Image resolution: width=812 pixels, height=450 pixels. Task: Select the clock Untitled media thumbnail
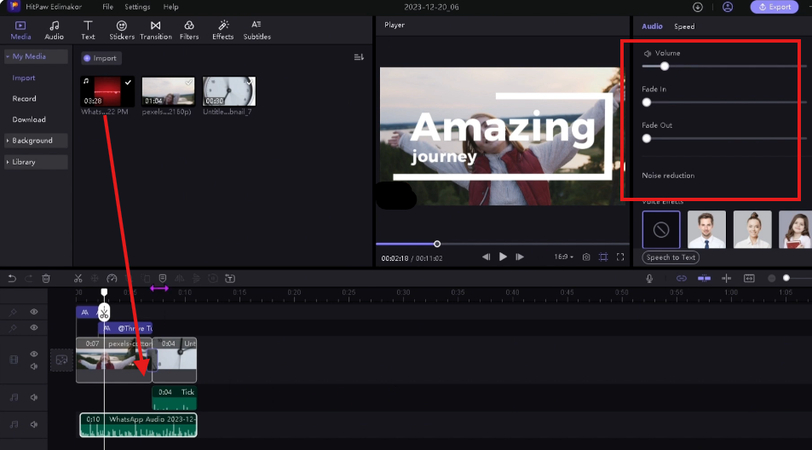pyautogui.click(x=229, y=91)
